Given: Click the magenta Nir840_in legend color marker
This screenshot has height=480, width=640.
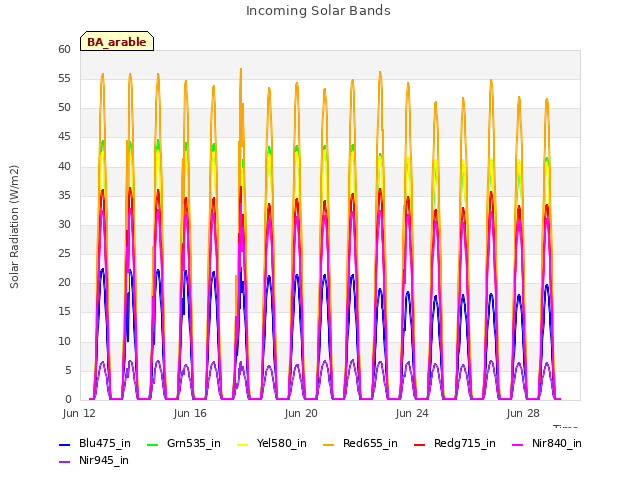Looking at the screenshot, I should 517,444.
